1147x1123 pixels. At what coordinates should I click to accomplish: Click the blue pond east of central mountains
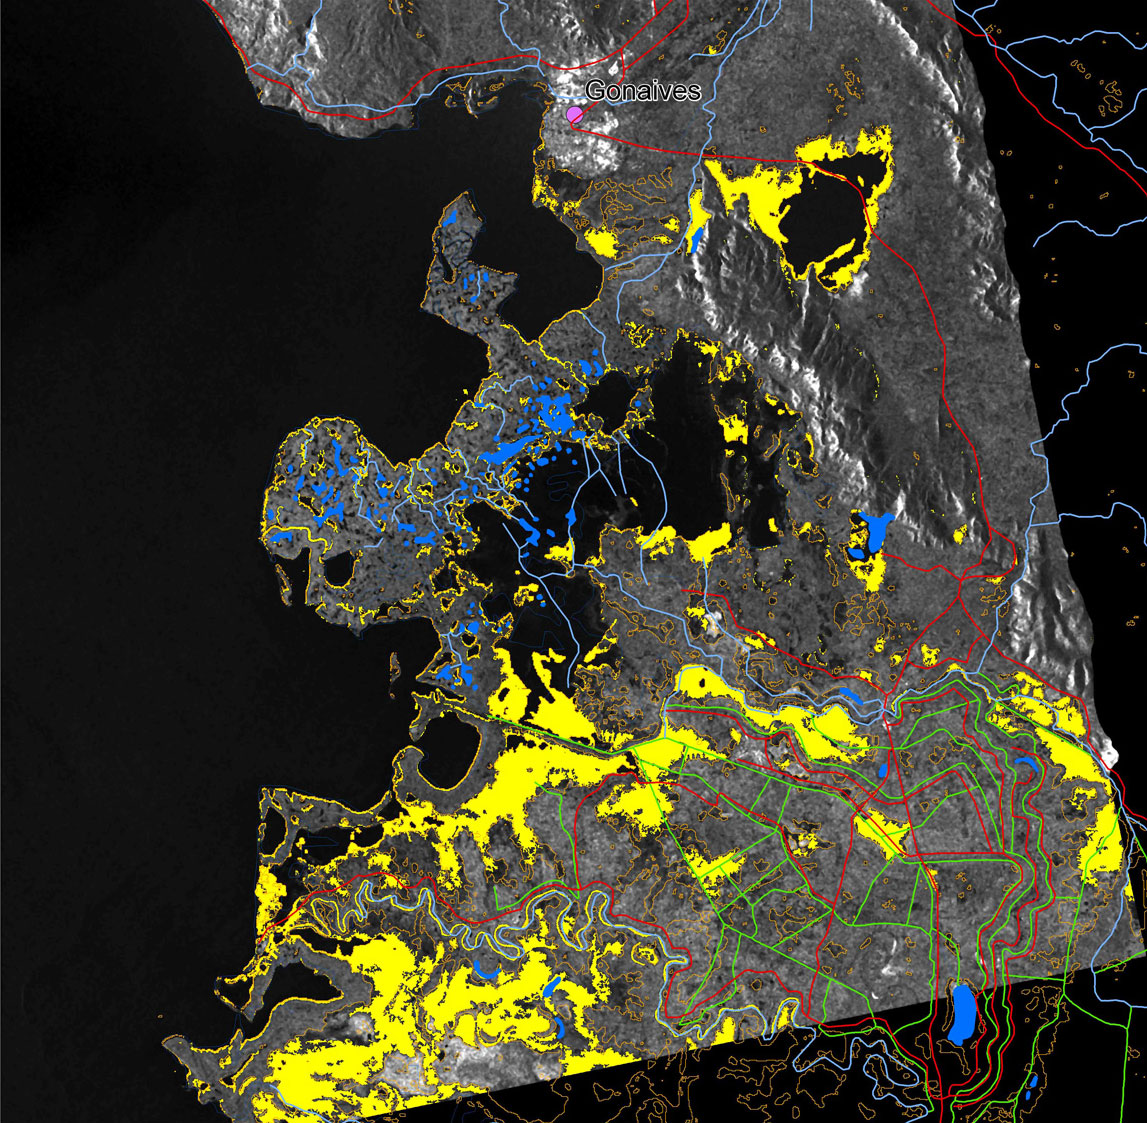click(x=873, y=532)
